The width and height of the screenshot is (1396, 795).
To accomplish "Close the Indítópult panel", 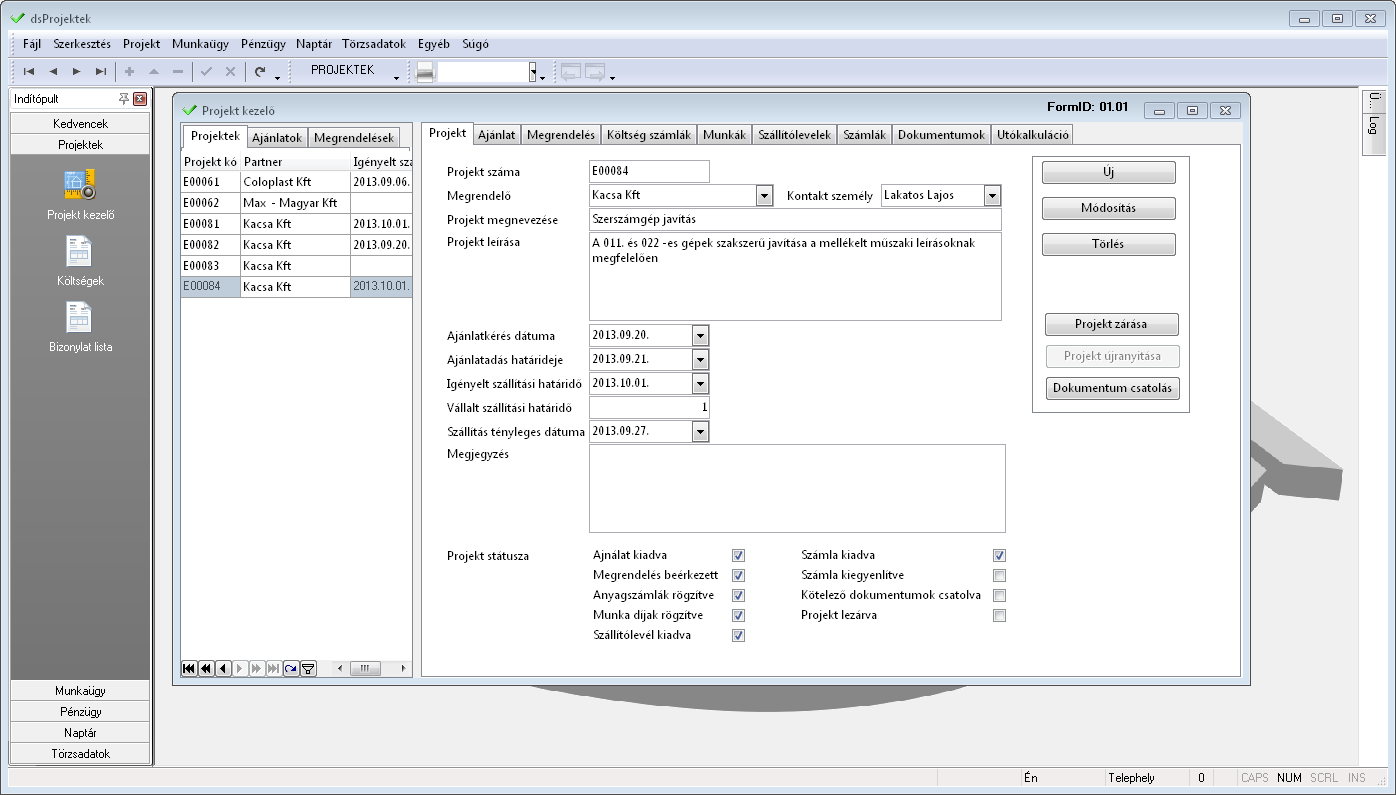I will pos(140,99).
